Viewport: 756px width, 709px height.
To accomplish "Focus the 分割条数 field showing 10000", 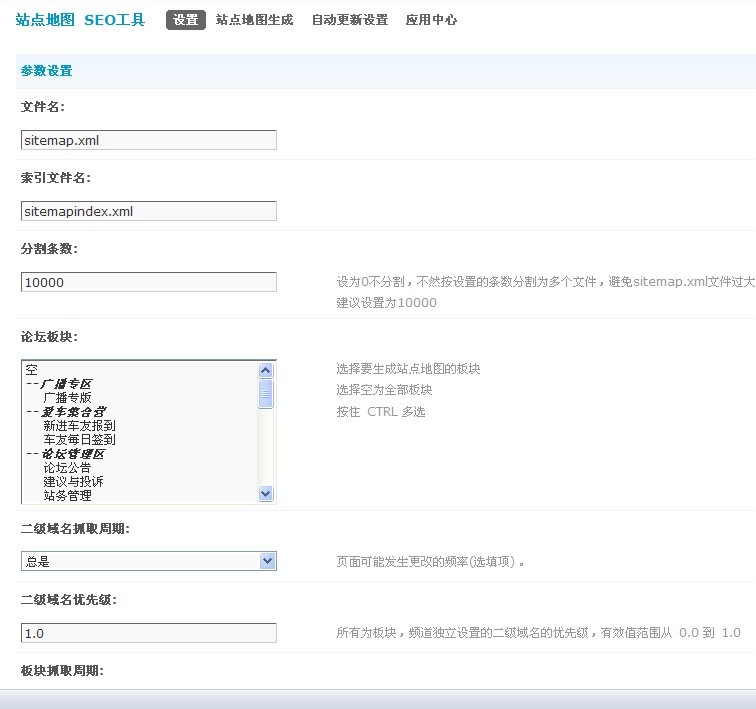I will pos(148,283).
